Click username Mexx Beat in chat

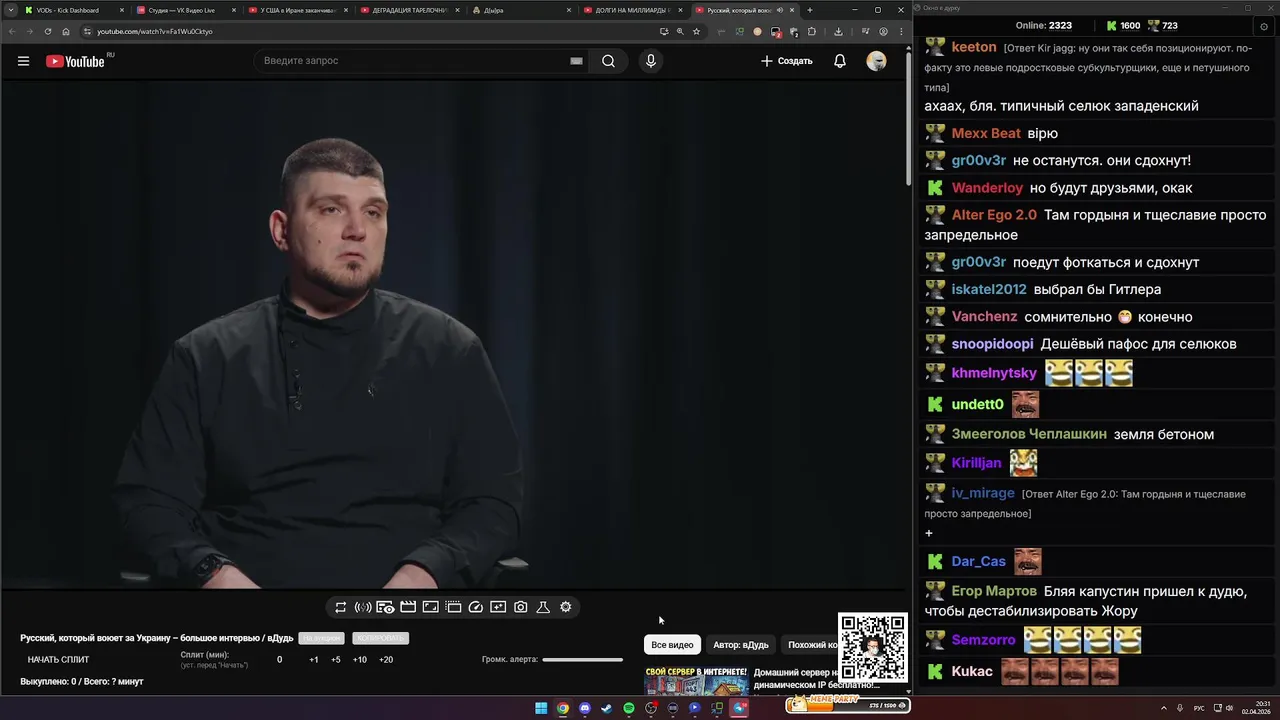pos(986,133)
